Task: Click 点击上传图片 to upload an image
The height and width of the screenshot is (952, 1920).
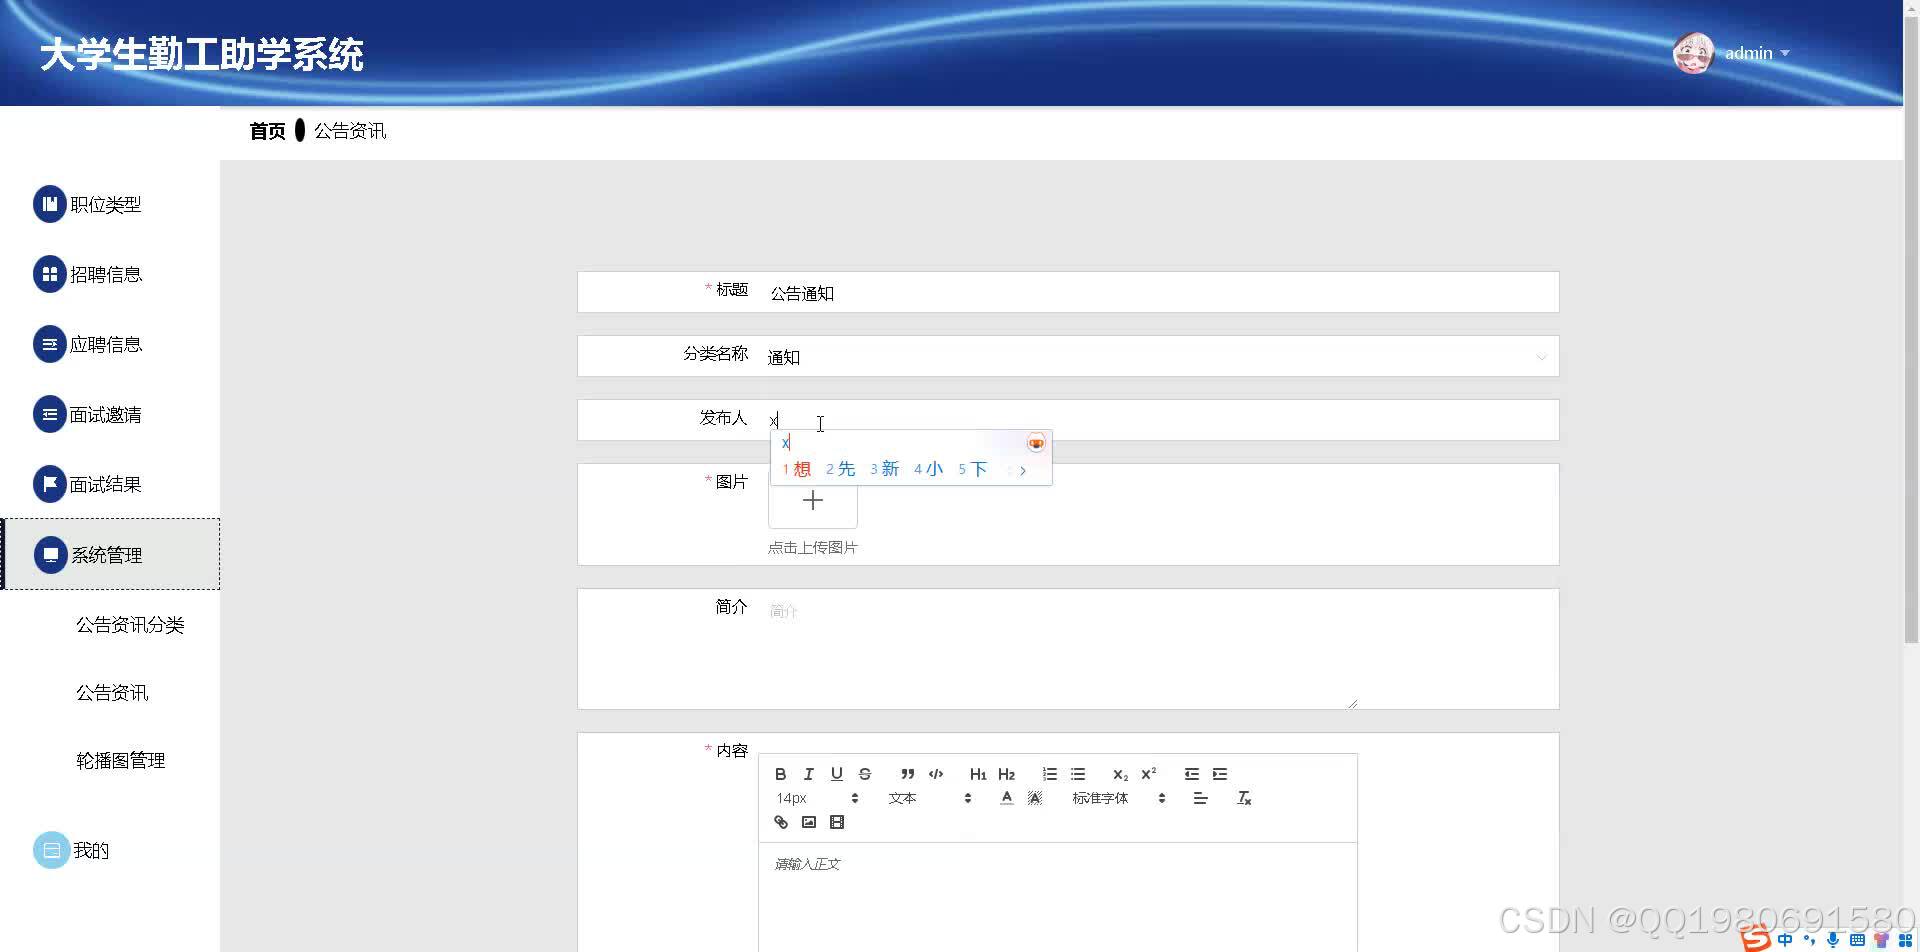Action: [x=812, y=547]
